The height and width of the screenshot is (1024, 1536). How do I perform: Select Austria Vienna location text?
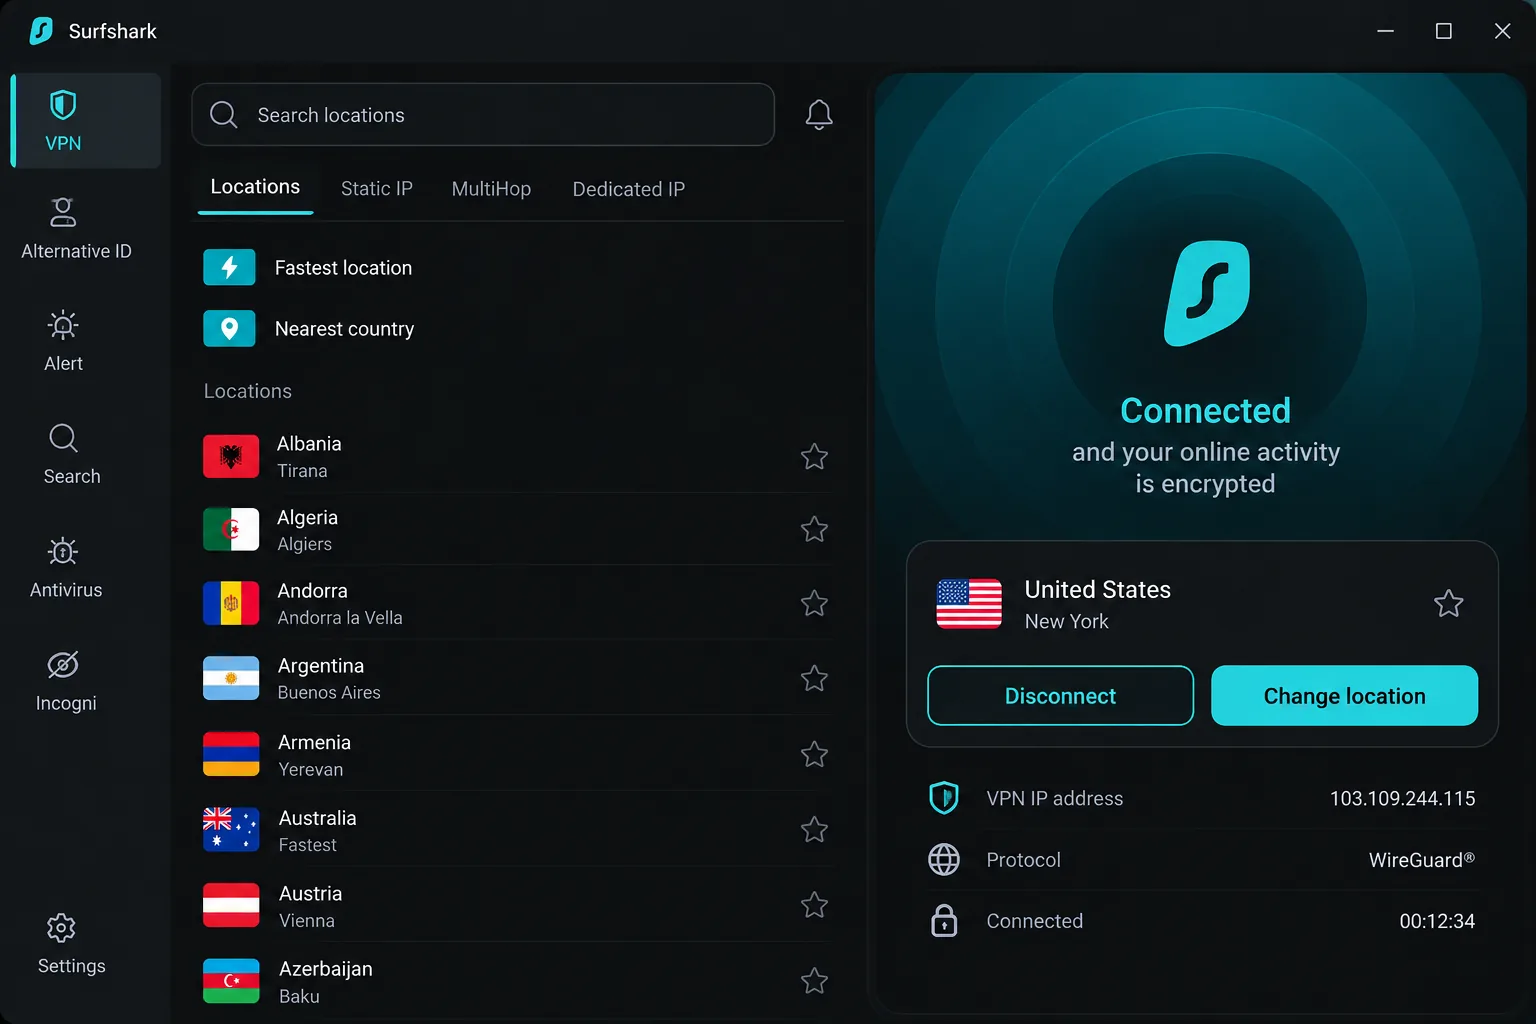[310, 906]
